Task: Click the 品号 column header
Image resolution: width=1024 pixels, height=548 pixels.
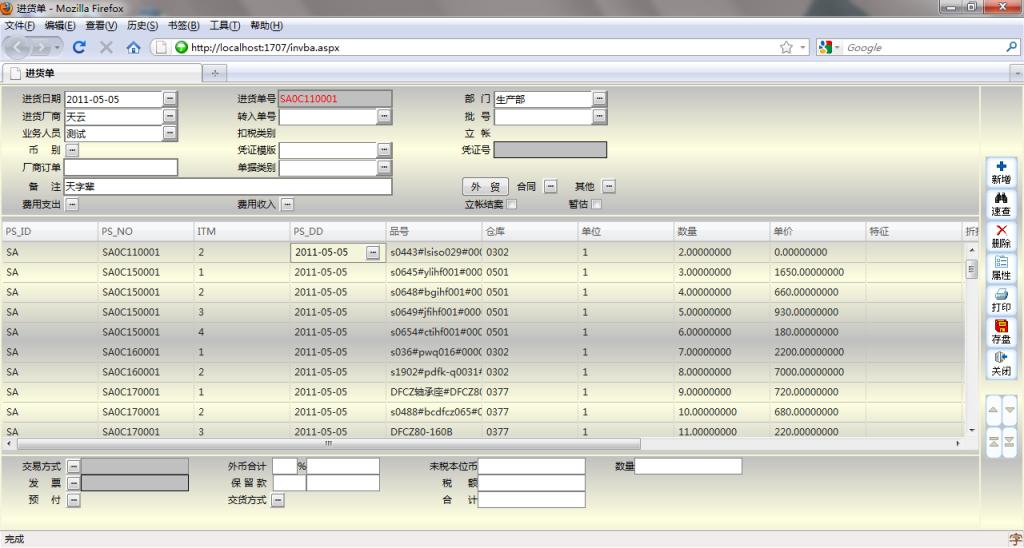Action: (x=434, y=231)
